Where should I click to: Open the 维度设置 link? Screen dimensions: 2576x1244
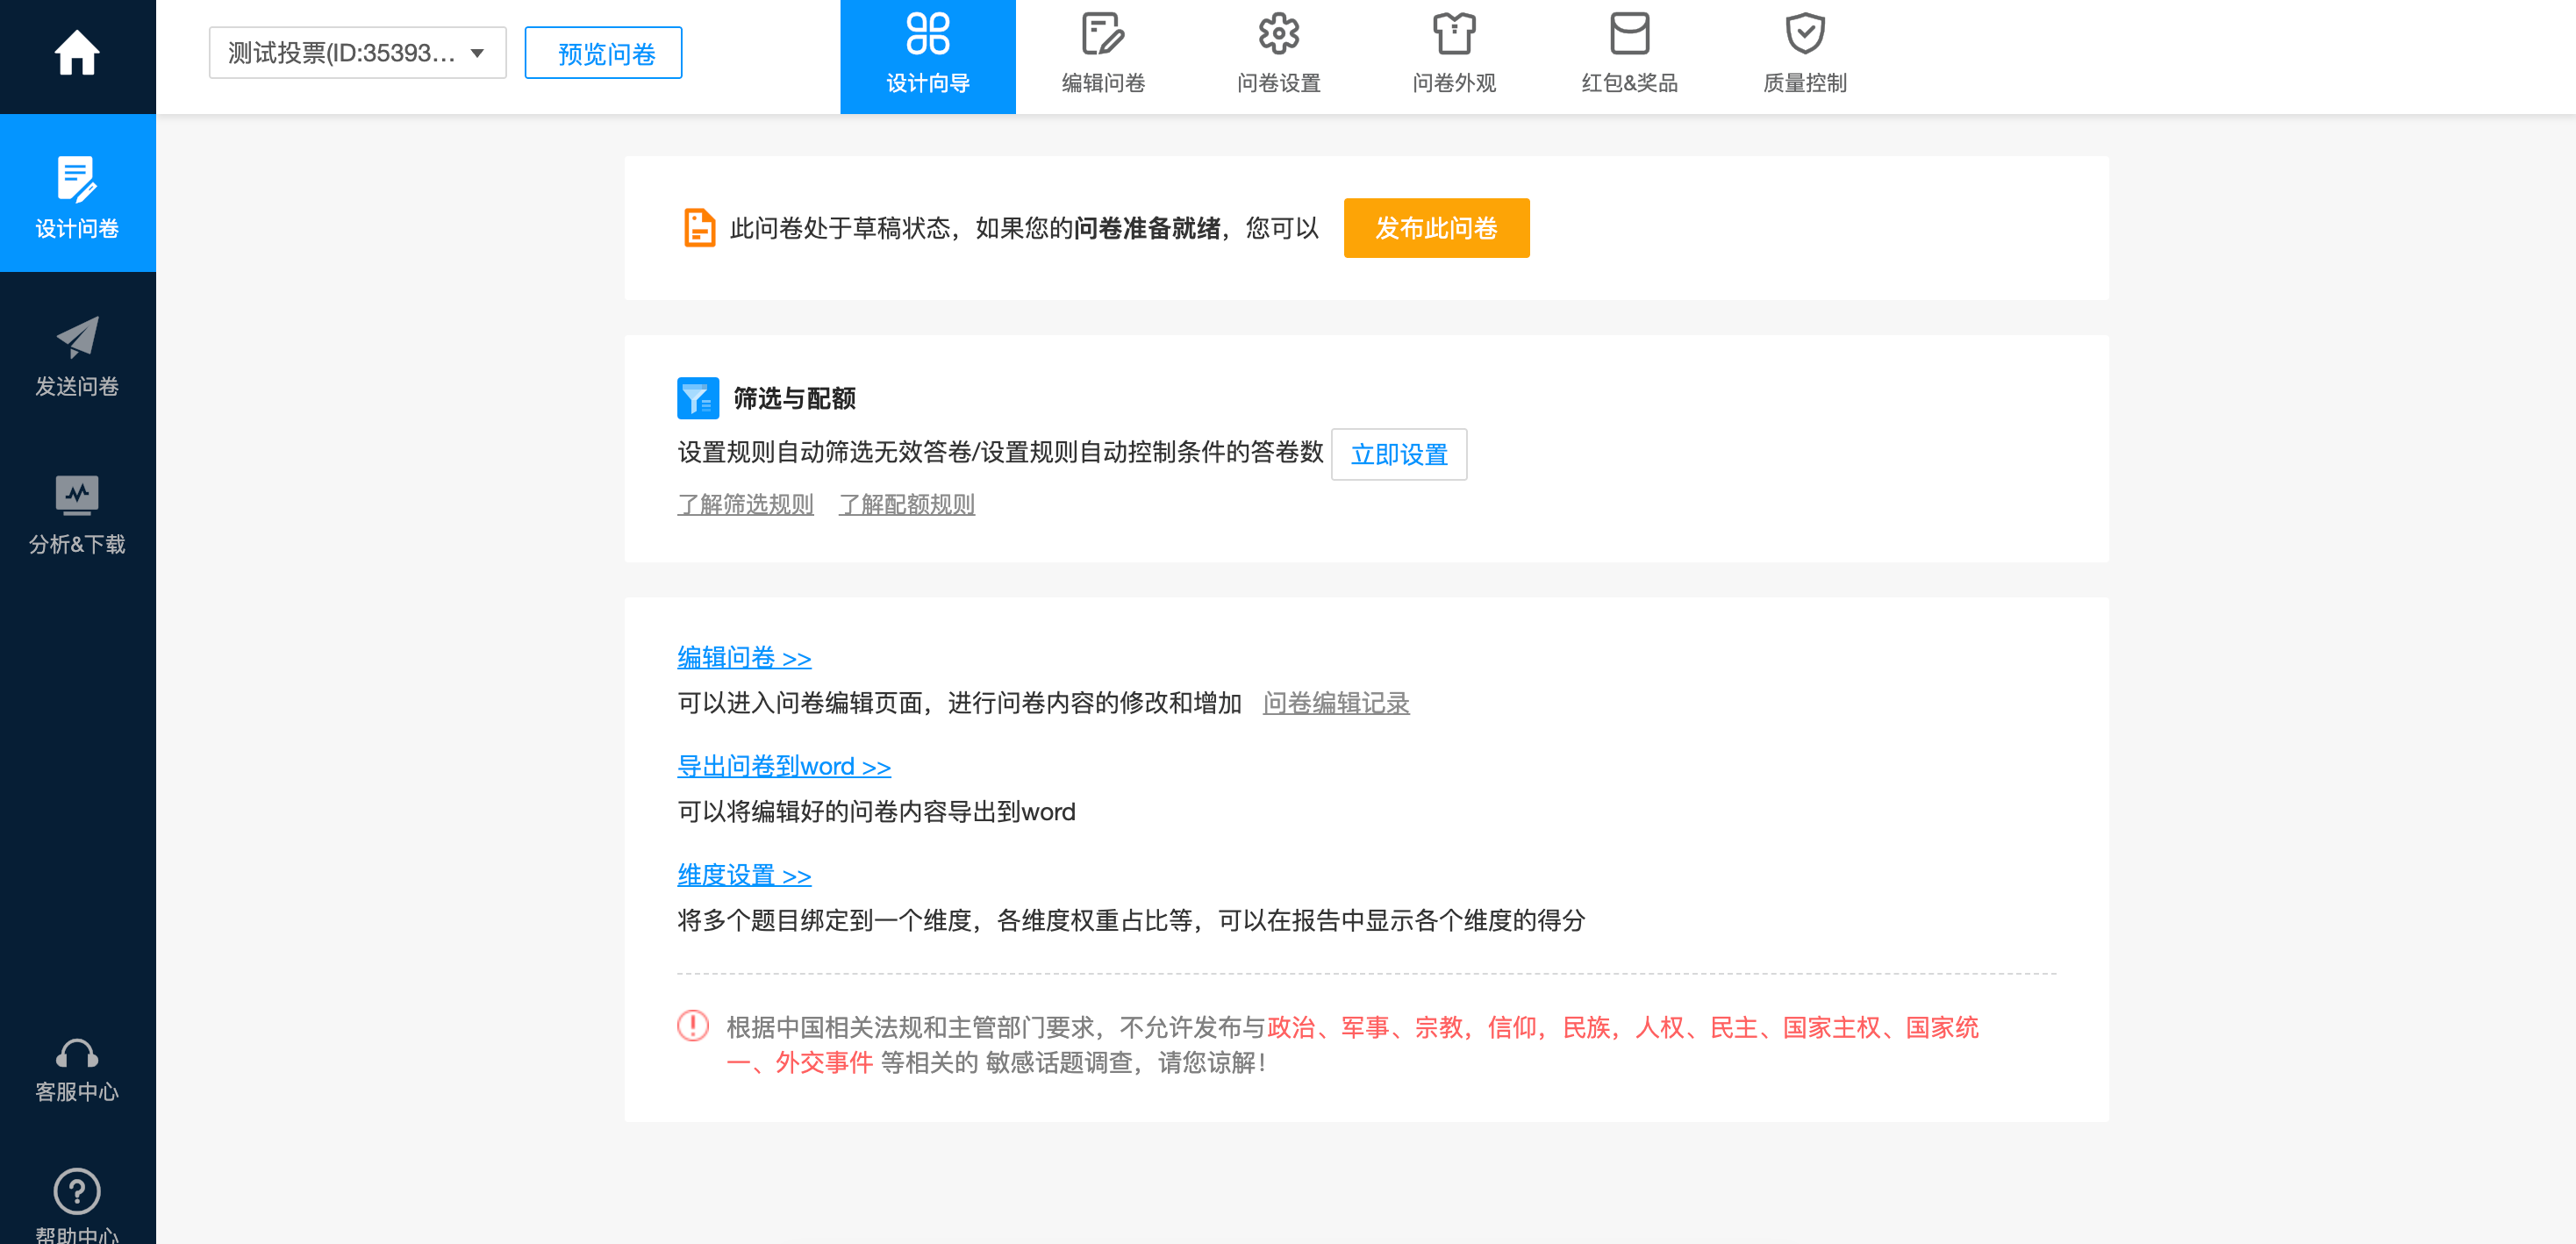743,875
